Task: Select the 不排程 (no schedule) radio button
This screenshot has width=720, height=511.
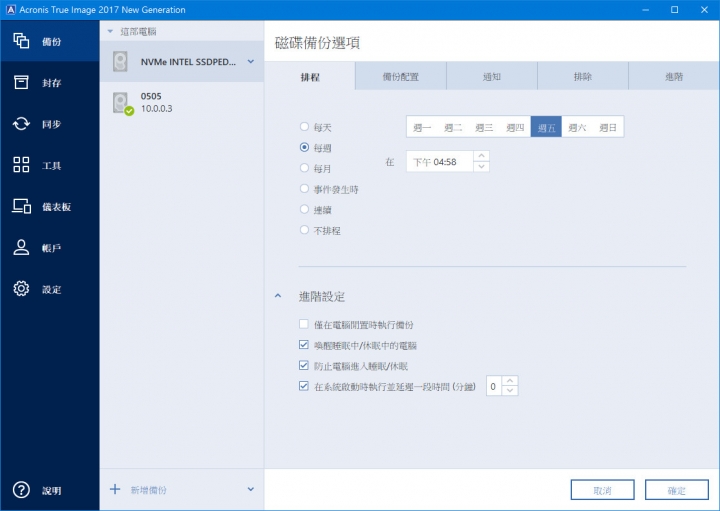Action: (304, 230)
